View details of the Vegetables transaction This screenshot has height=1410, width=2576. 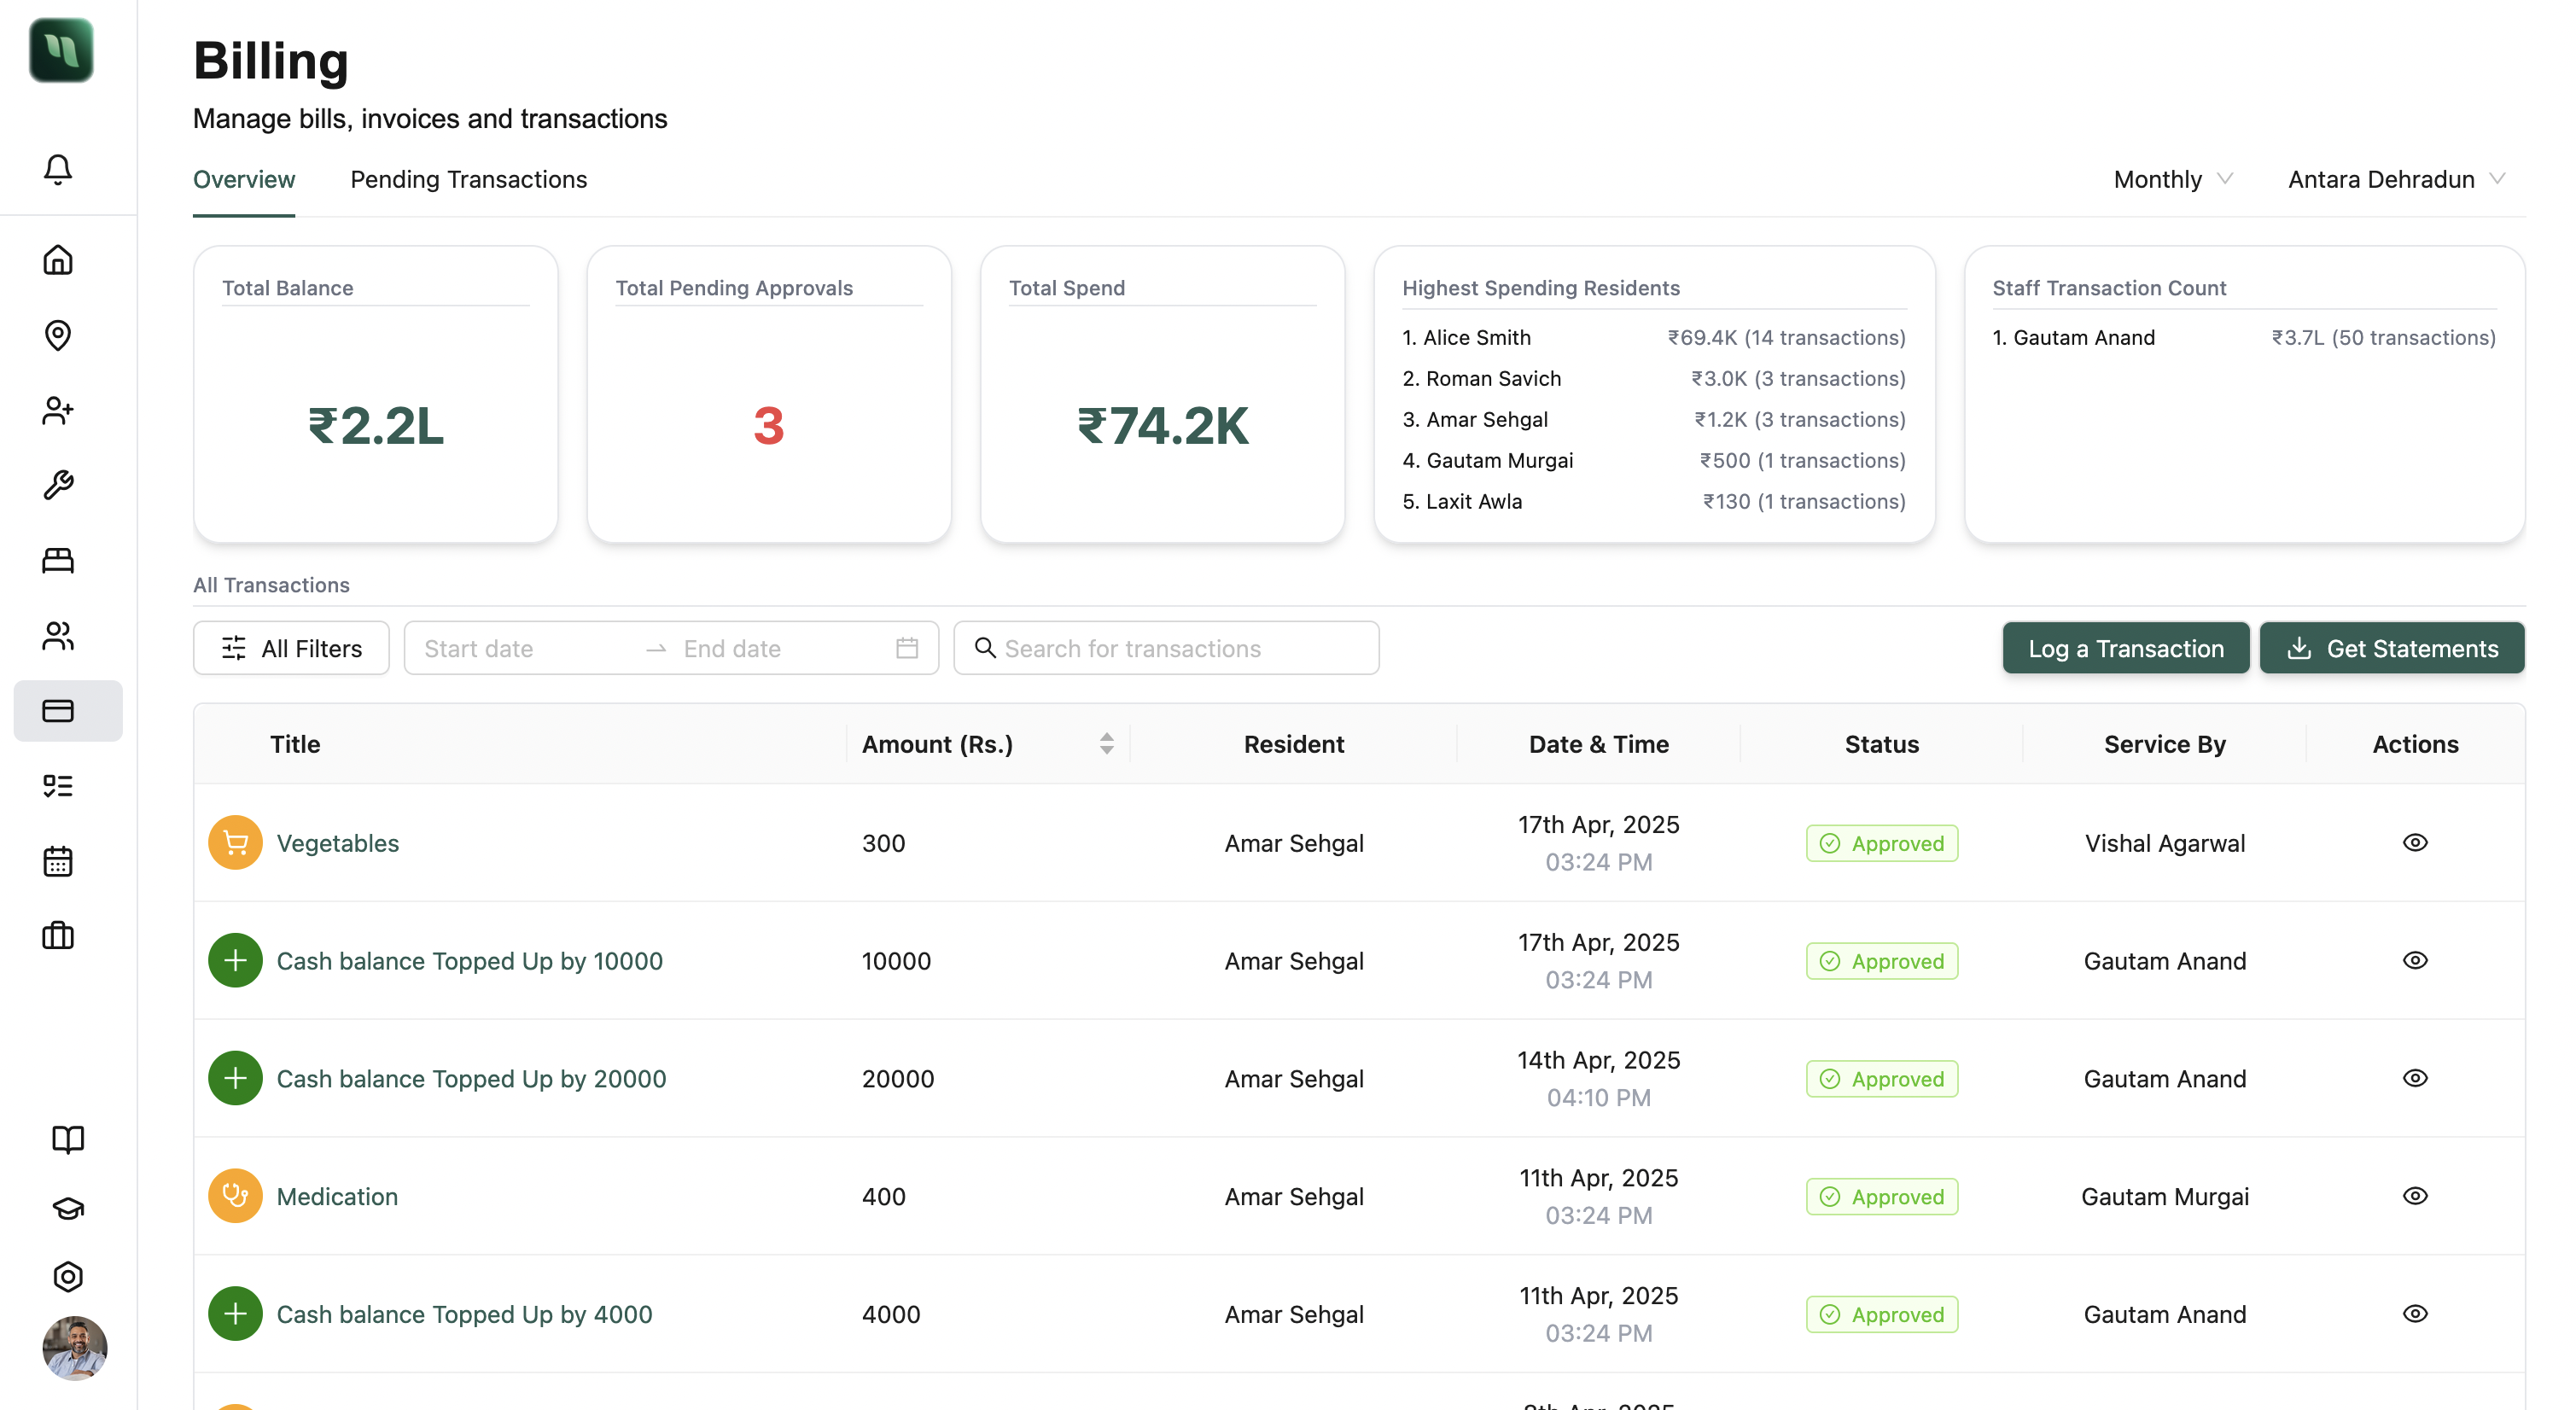[x=2415, y=842]
